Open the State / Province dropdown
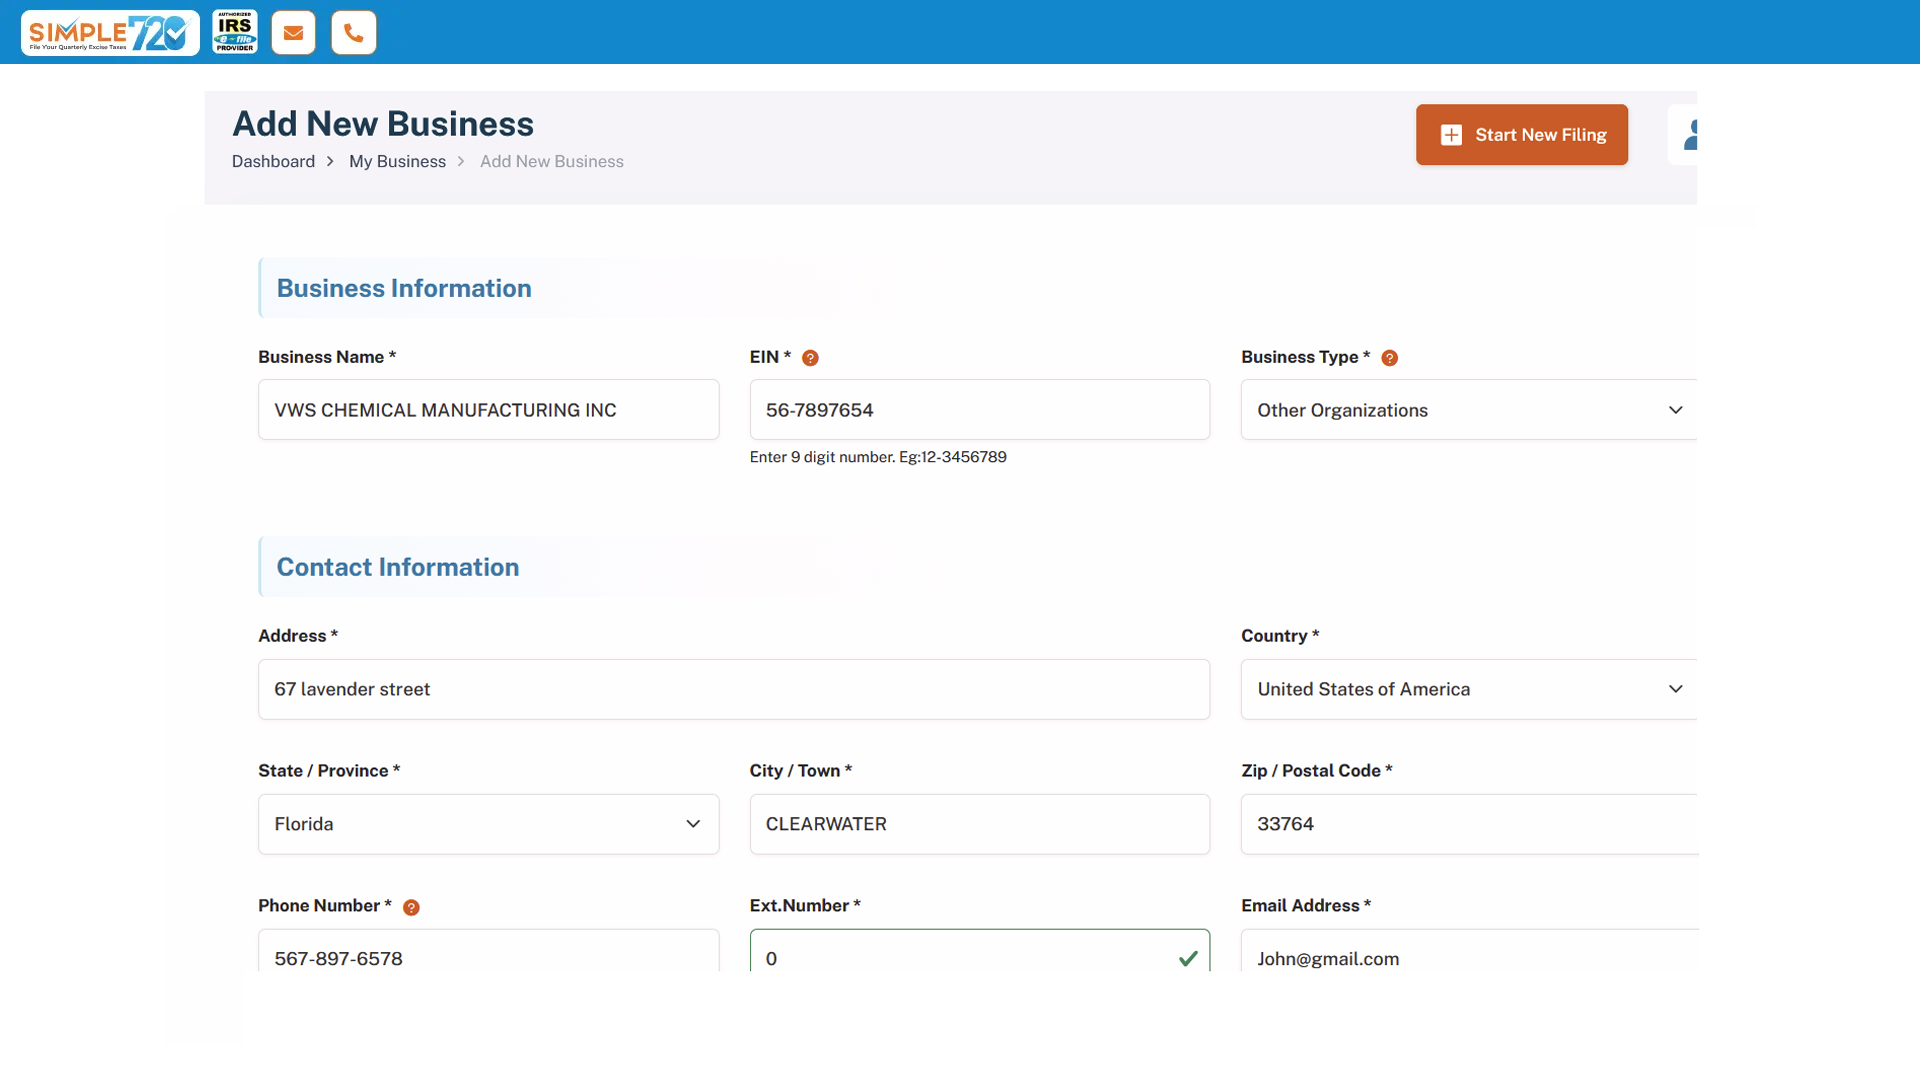The height and width of the screenshot is (1080, 1920). tap(488, 824)
